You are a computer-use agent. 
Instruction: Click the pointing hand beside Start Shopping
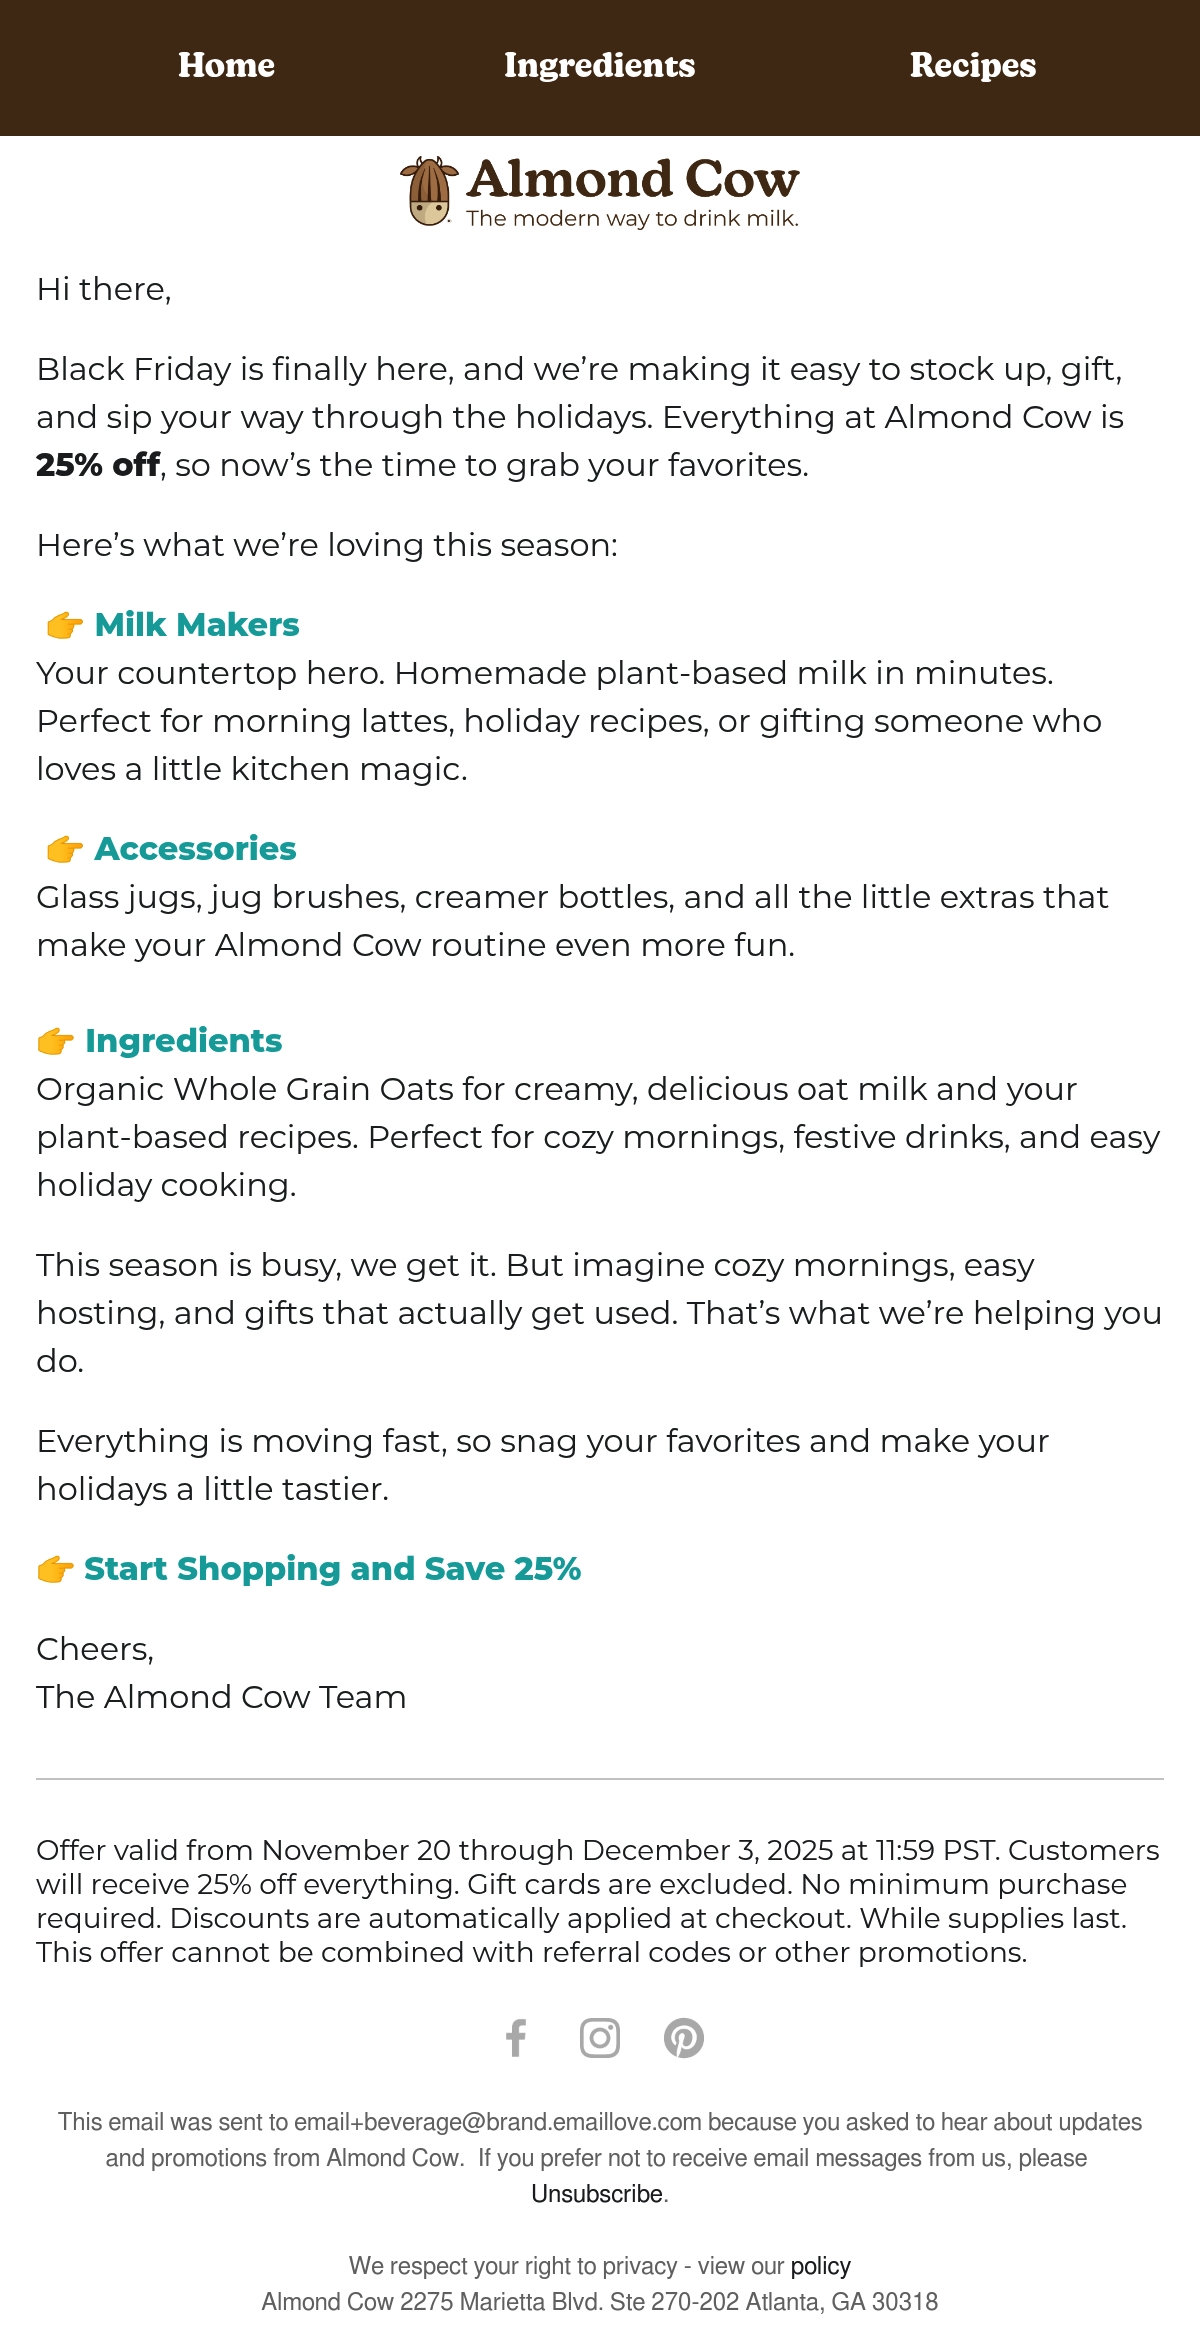coord(55,1570)
